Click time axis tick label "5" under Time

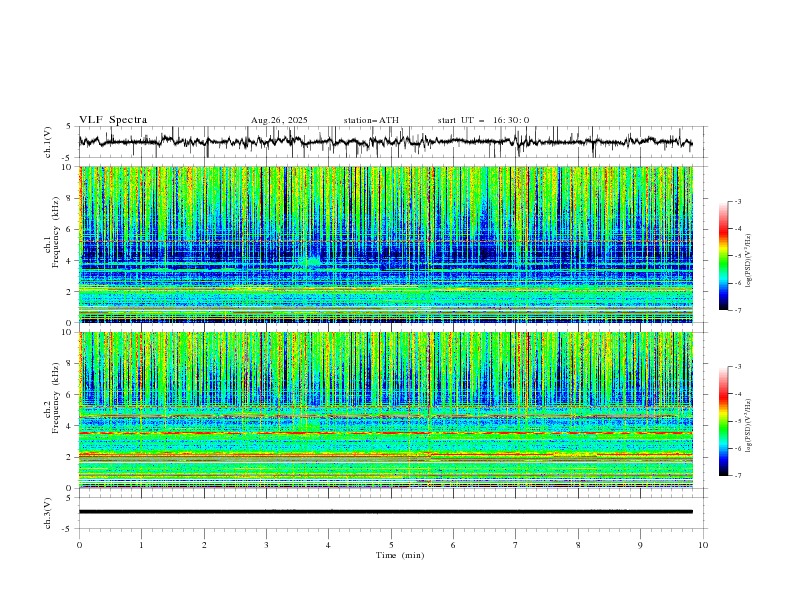(x=391, y=545)
